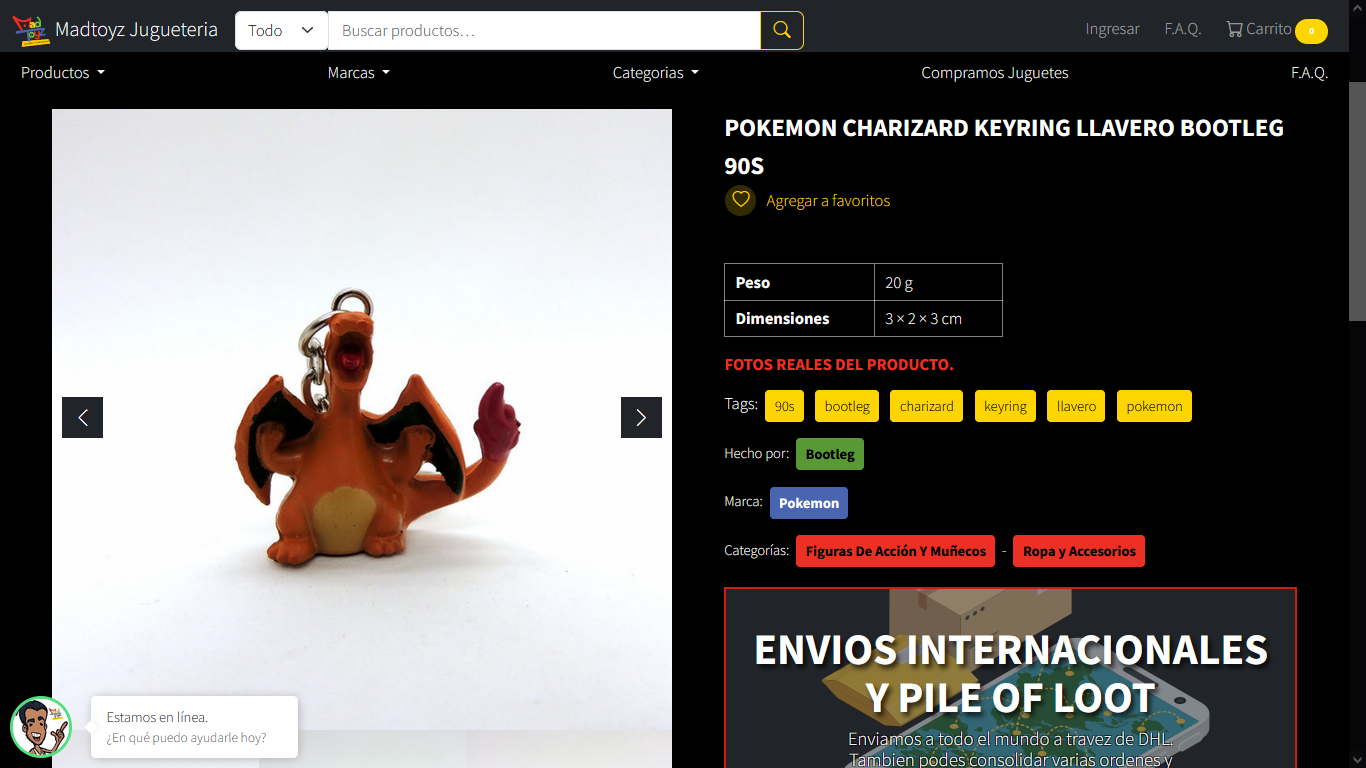Viewport: 1366px width, 768px height.
Task: Click the Peso table label
Action: 753,282
